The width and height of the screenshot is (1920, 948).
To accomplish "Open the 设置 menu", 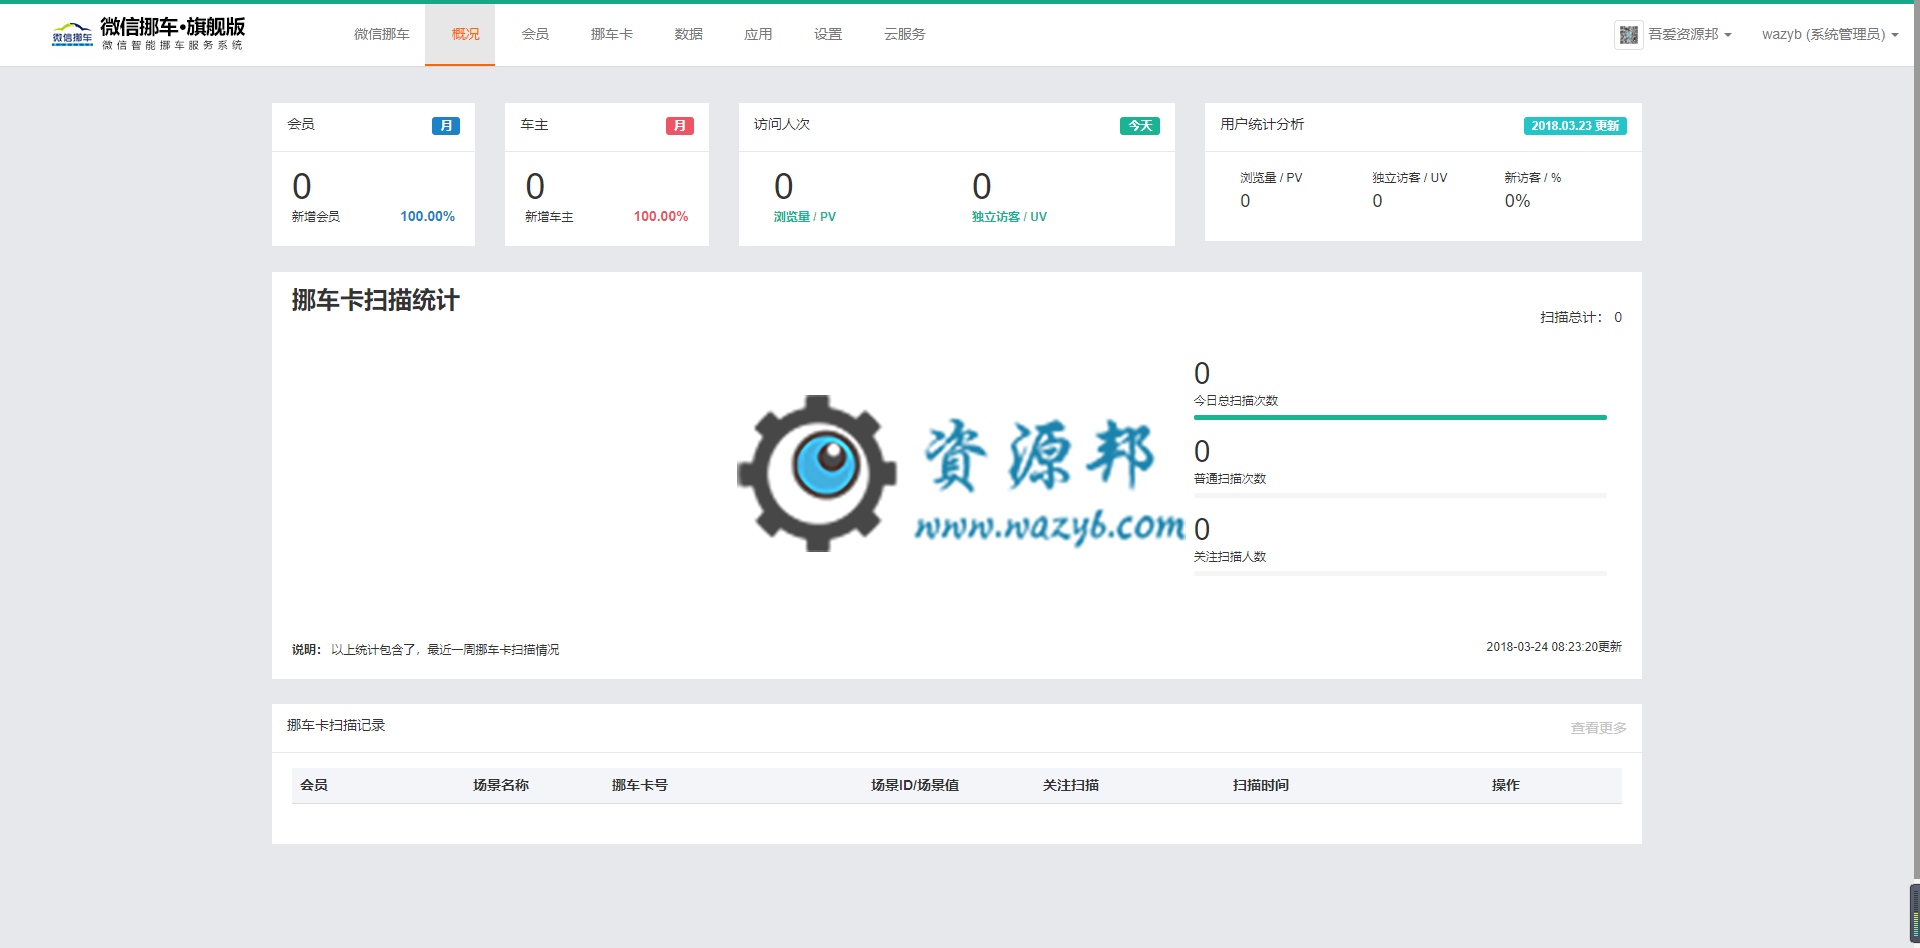I will click(x=828, y=34).
